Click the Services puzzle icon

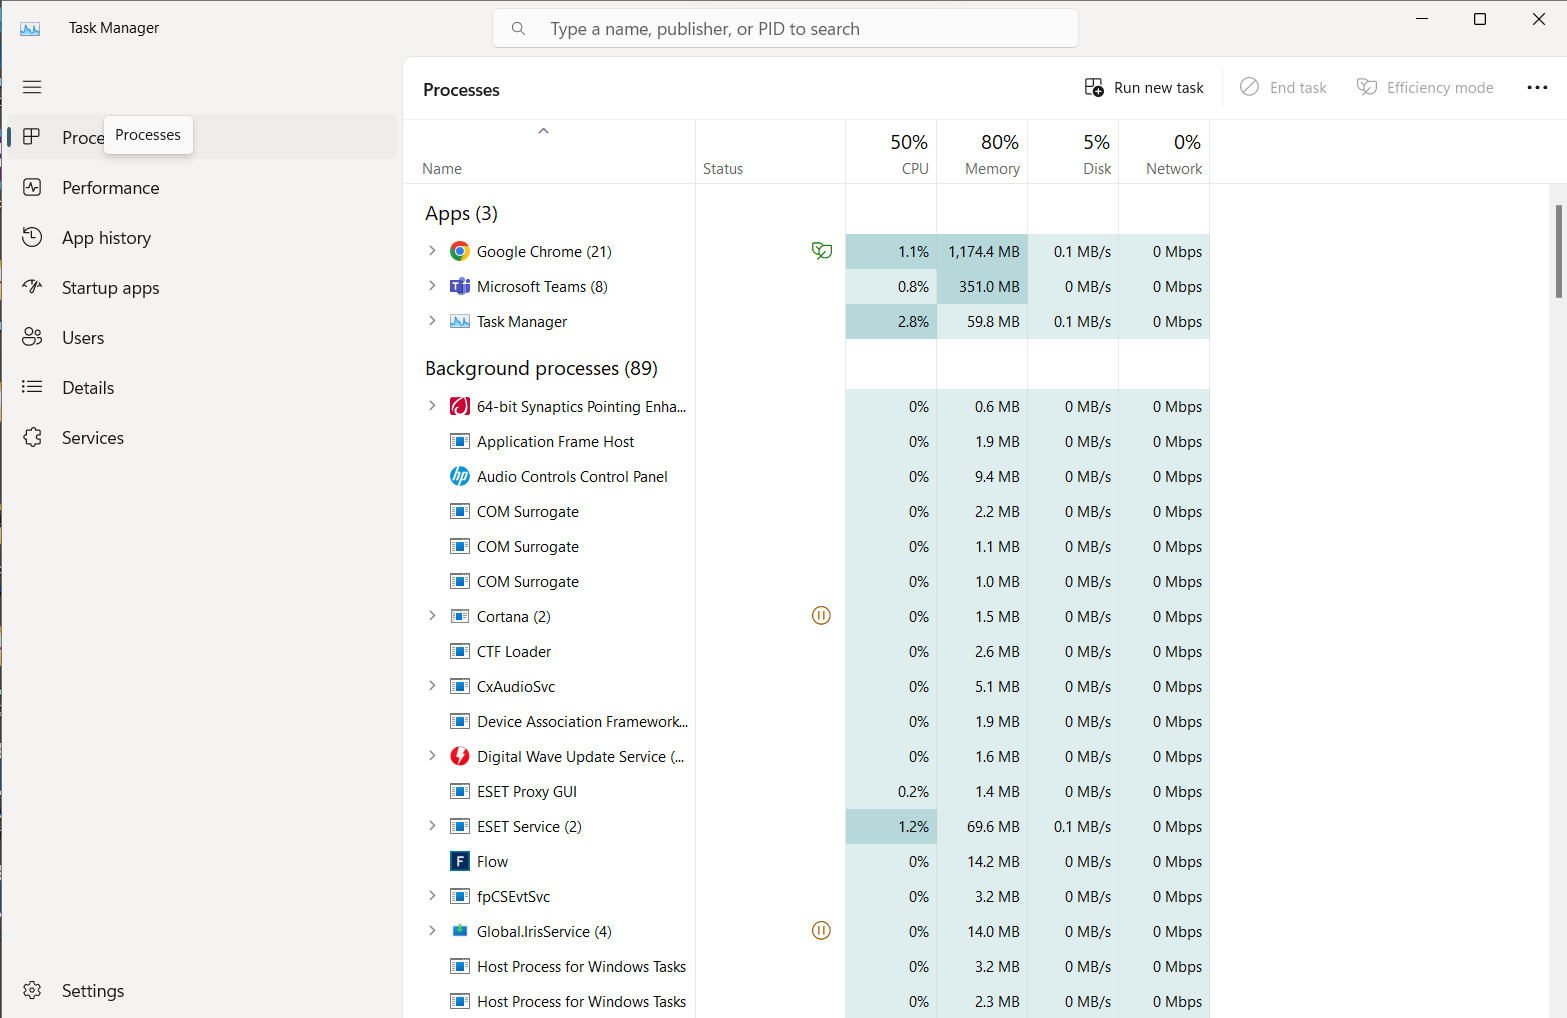(x=32, y=437)
